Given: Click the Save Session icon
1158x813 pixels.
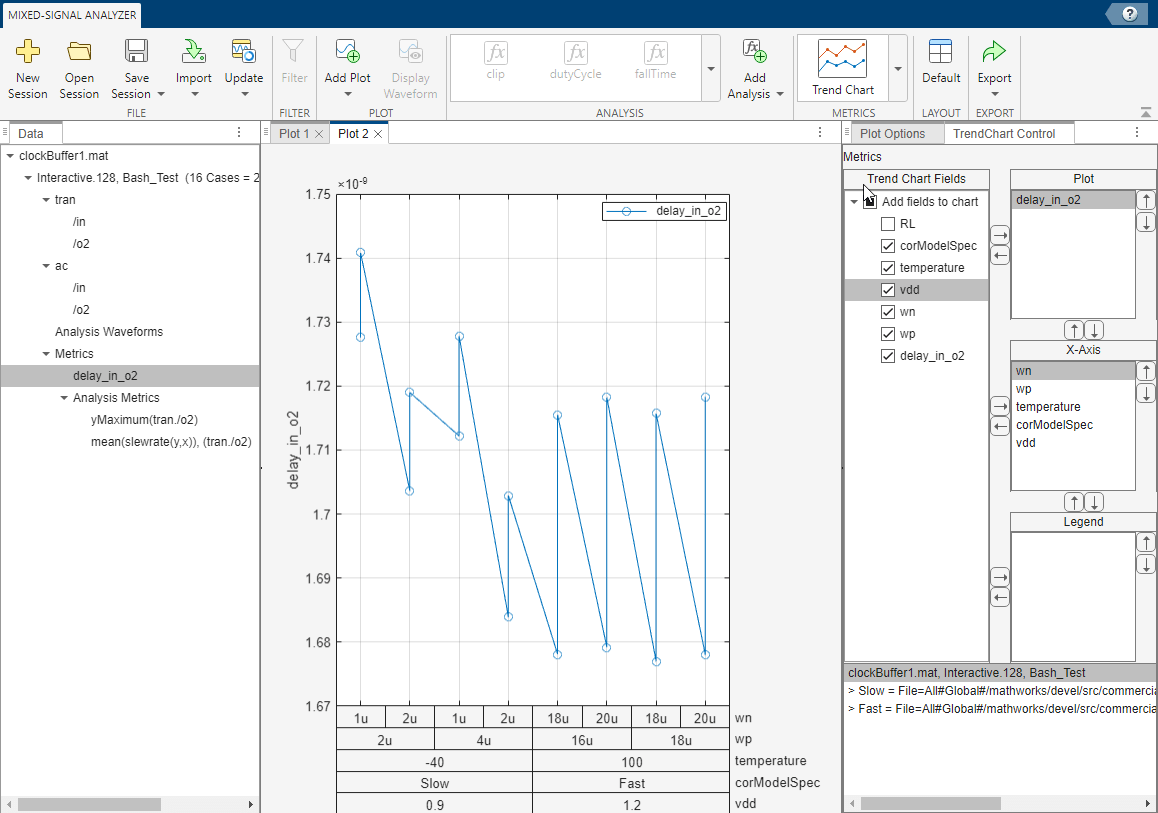Looking at the screenshot, I should [137, 52].
